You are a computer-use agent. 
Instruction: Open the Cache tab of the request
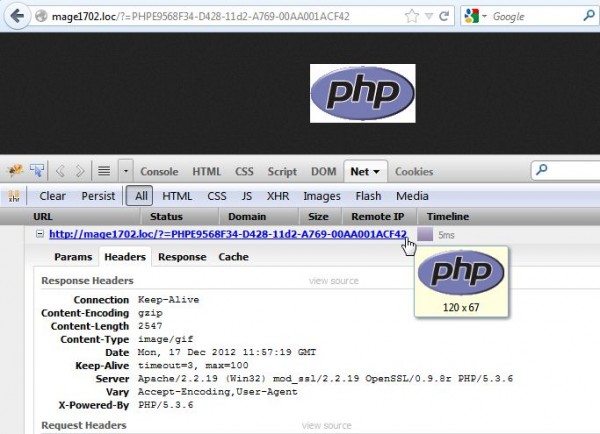coord(233,257)
